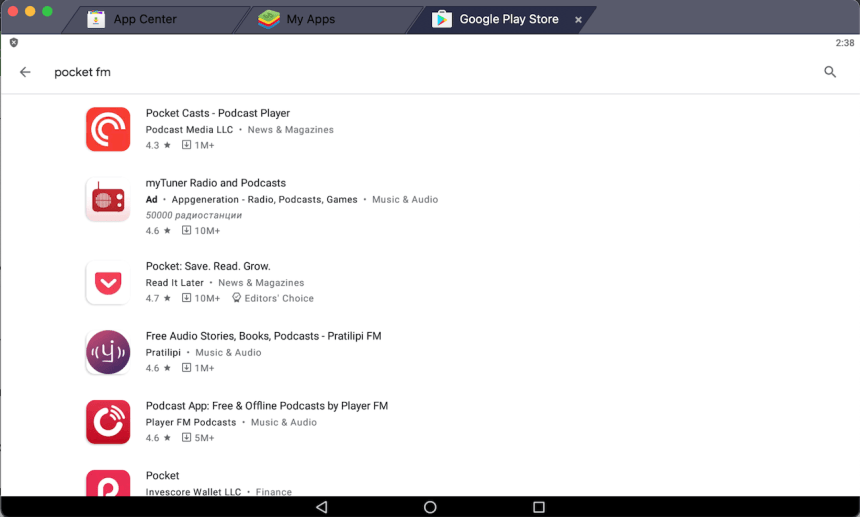Click the Google Play Store tab icon
This screenshot has height=517, width=860.
[x=442, y=19]
